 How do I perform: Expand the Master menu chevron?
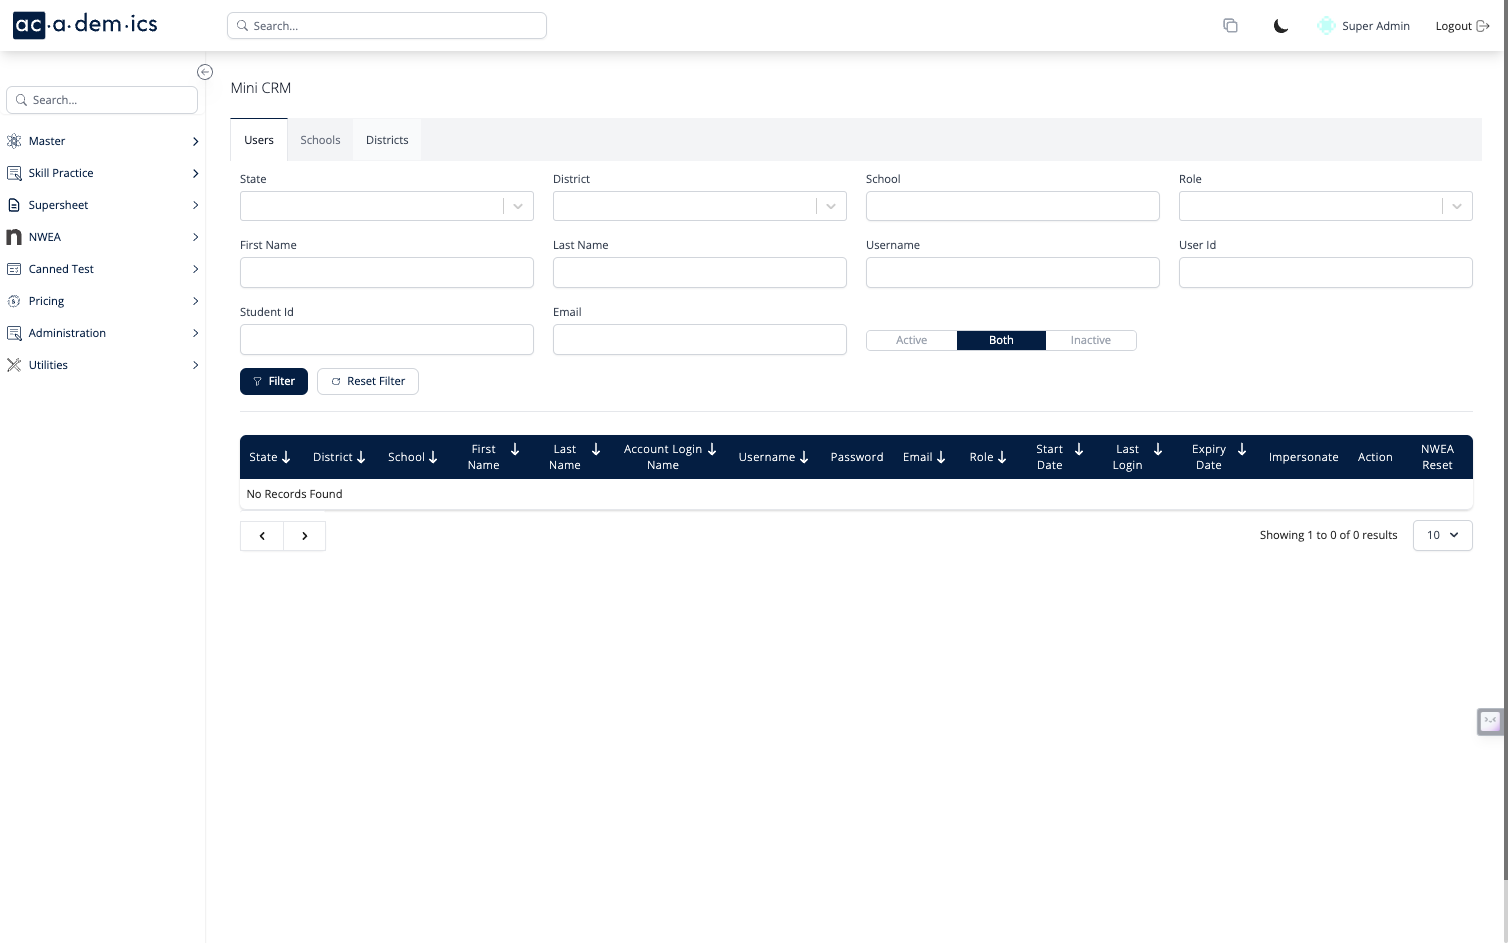(x=195, y=141)
